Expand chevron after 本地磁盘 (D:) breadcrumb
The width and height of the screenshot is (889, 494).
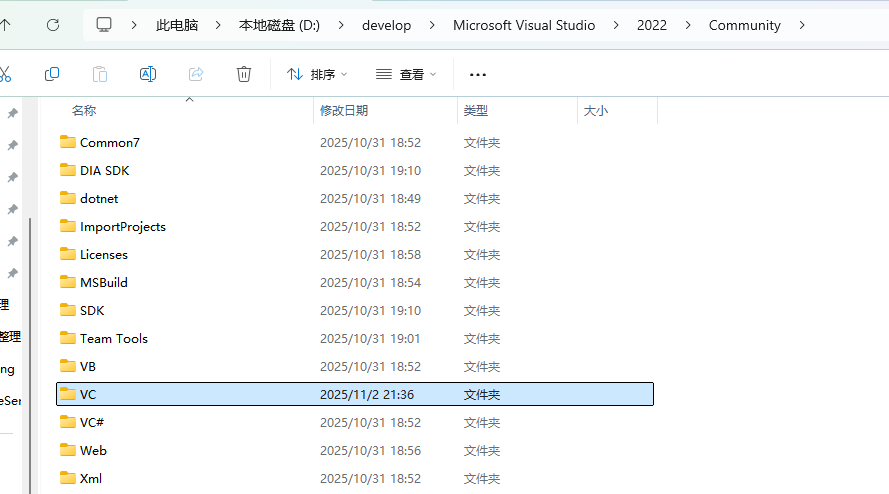coord(341,25)
